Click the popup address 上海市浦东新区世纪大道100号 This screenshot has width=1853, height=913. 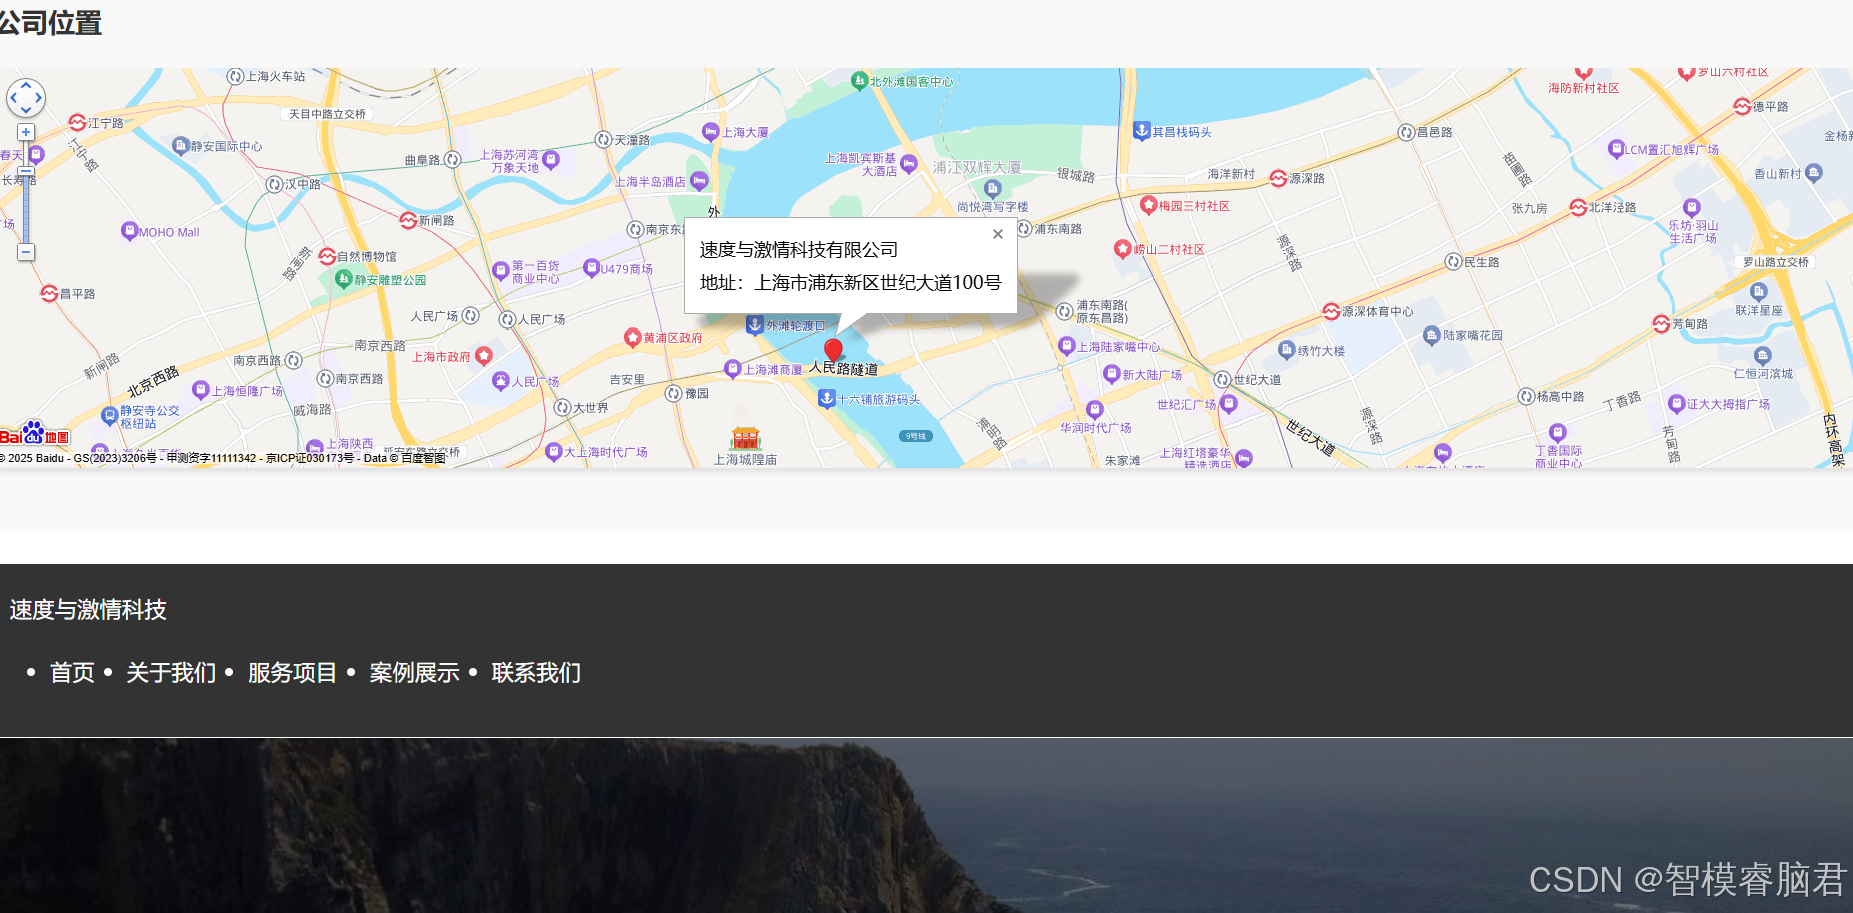click(x=878, y=283)
